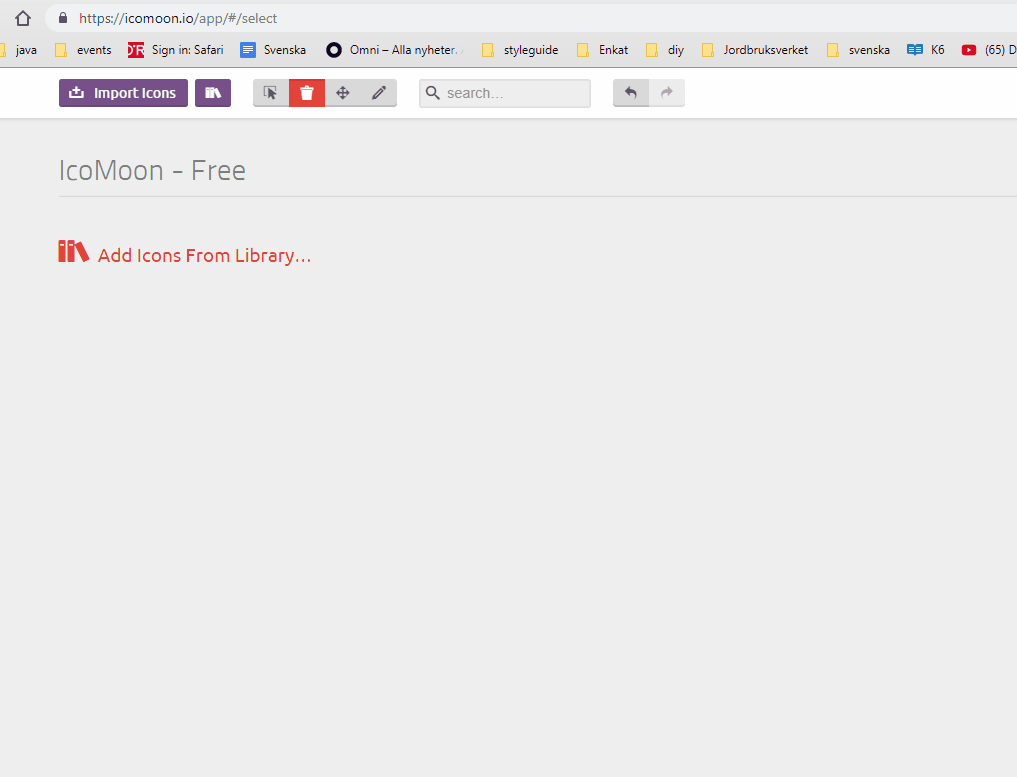Open the java bookmarks folder

click(19, 50)
